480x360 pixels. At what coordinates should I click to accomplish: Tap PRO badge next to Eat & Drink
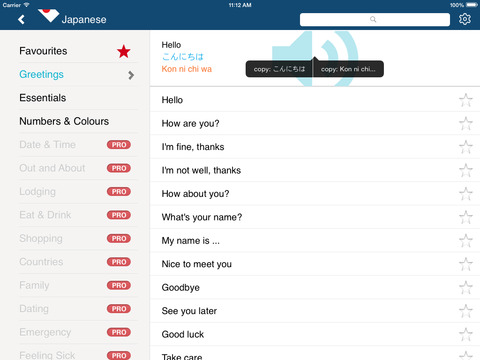(x=119, y=215)
